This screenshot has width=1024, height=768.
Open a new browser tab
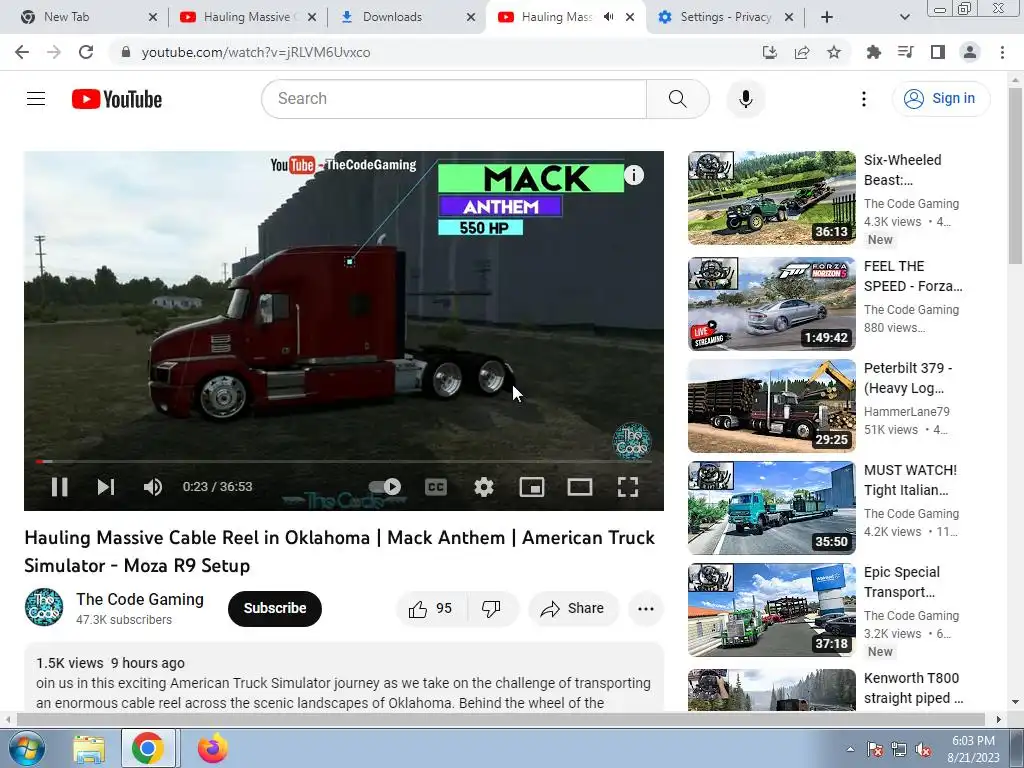tap(827, 17)
